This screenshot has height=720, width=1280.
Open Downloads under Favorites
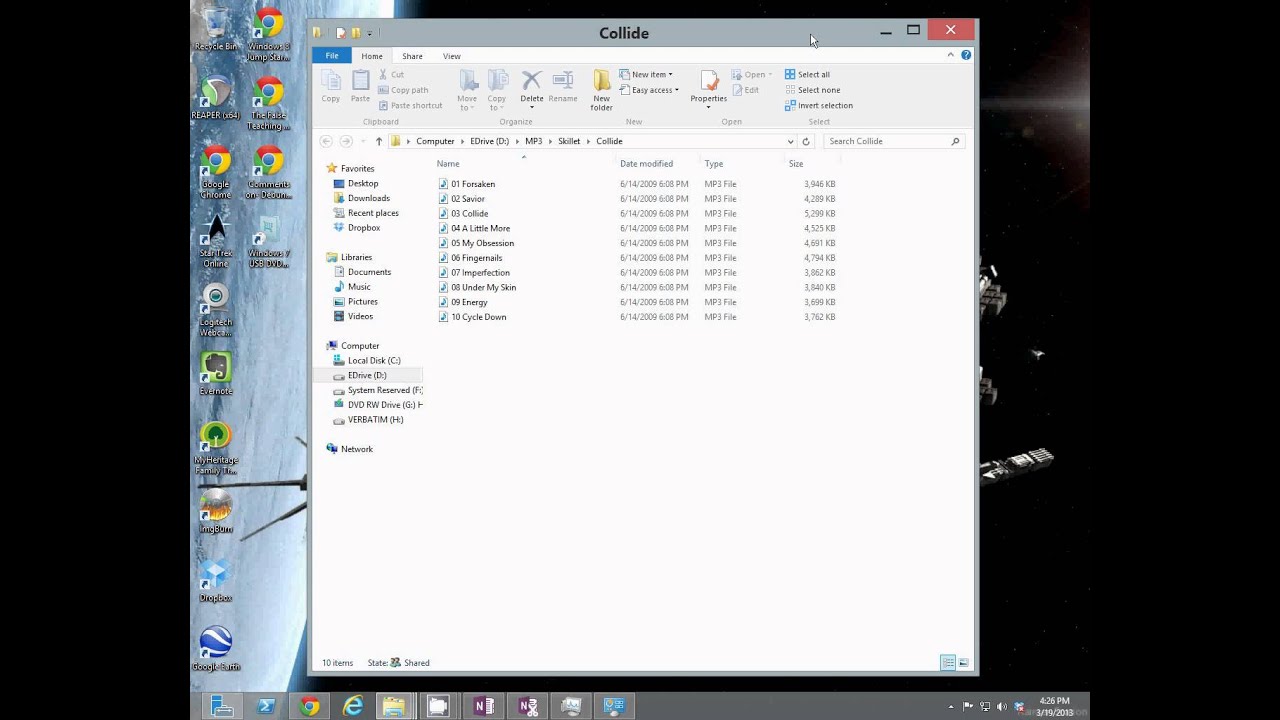(369, 198)
